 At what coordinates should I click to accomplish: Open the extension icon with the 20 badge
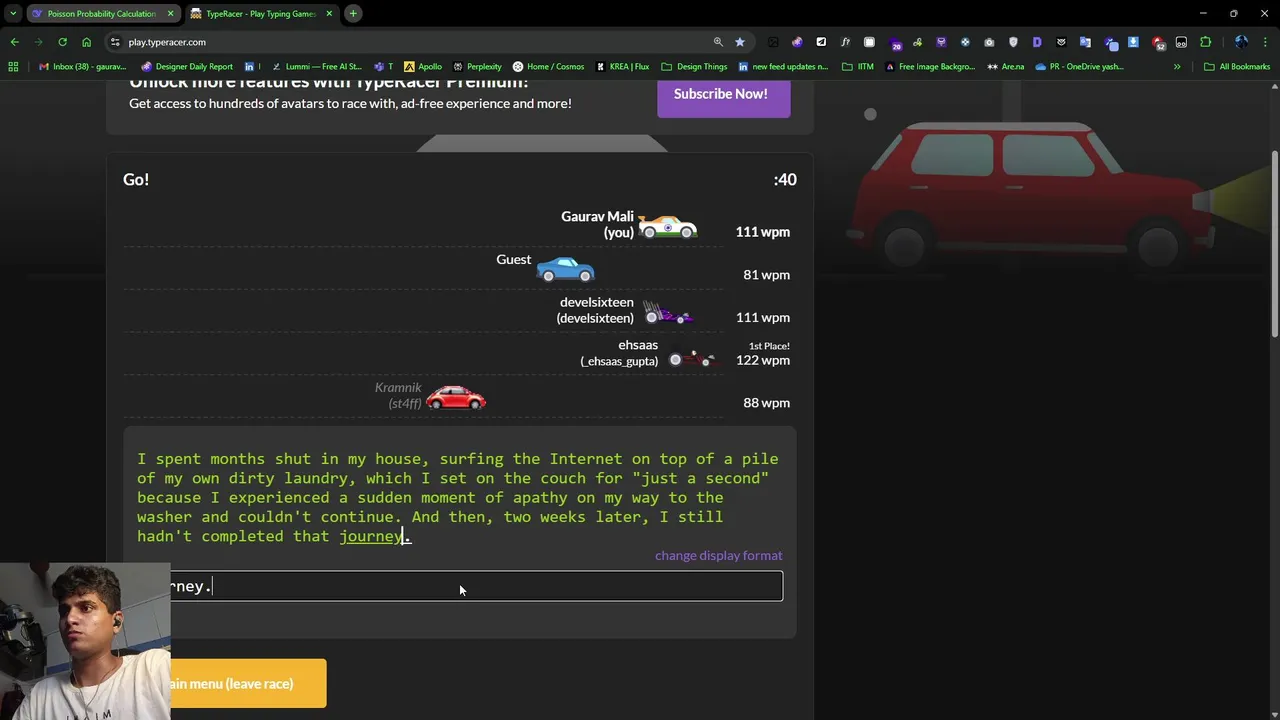click(894, 42)
